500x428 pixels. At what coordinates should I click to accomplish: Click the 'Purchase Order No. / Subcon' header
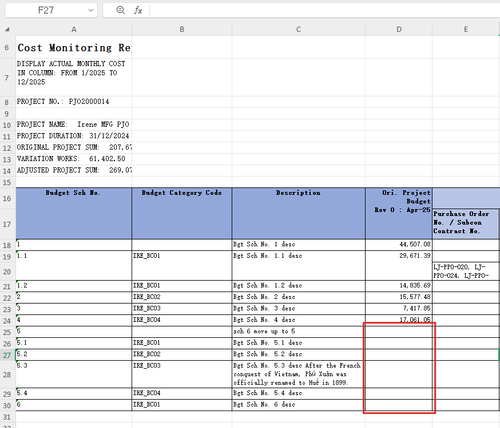coord(466,224)
